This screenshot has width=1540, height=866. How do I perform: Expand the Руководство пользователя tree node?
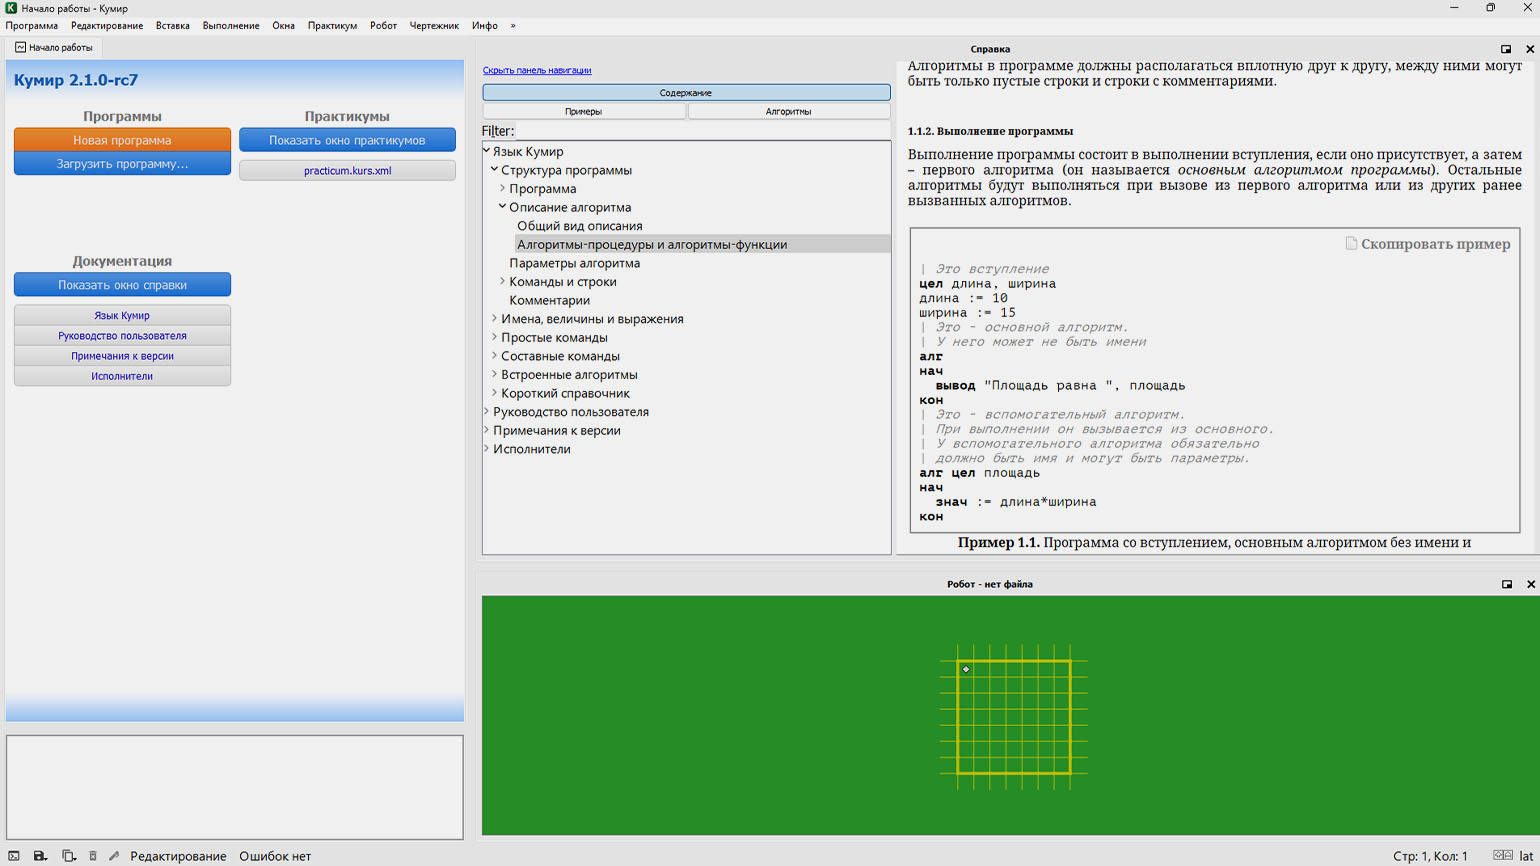[x=487, y=411]
